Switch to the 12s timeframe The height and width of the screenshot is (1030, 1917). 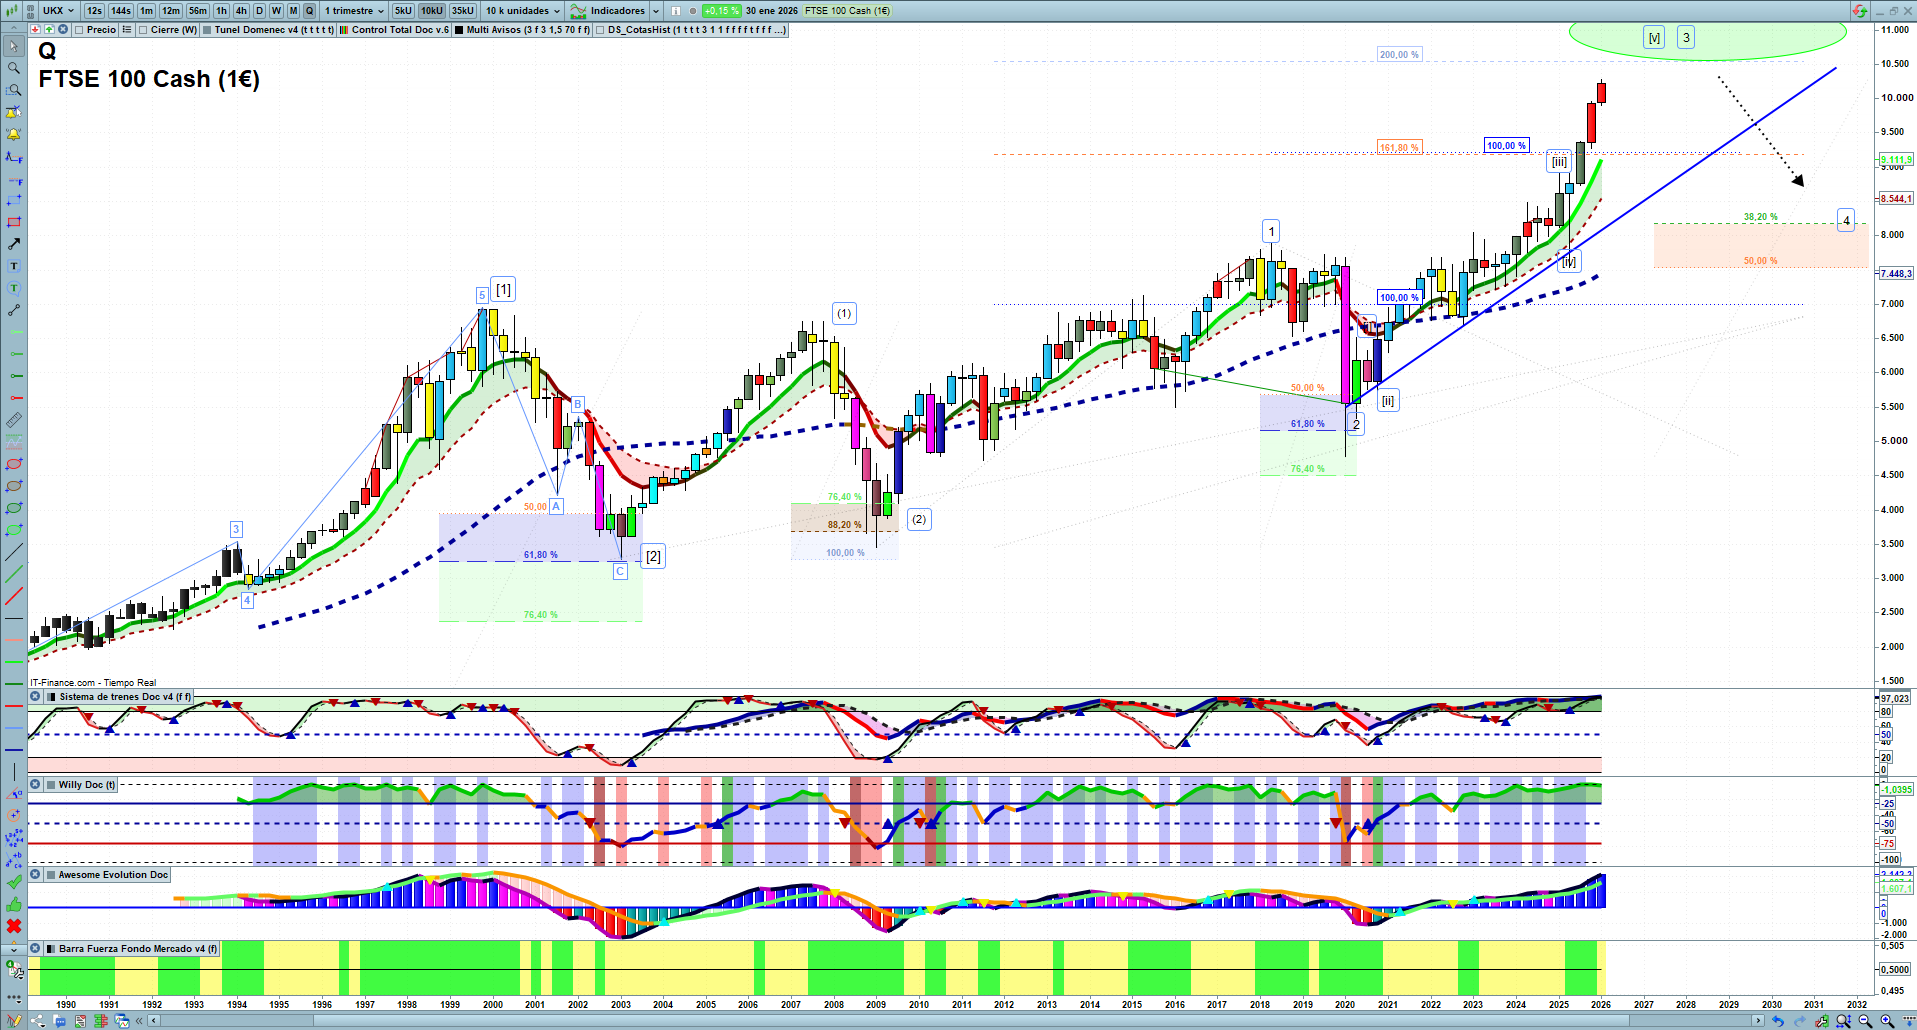point(94,11)
